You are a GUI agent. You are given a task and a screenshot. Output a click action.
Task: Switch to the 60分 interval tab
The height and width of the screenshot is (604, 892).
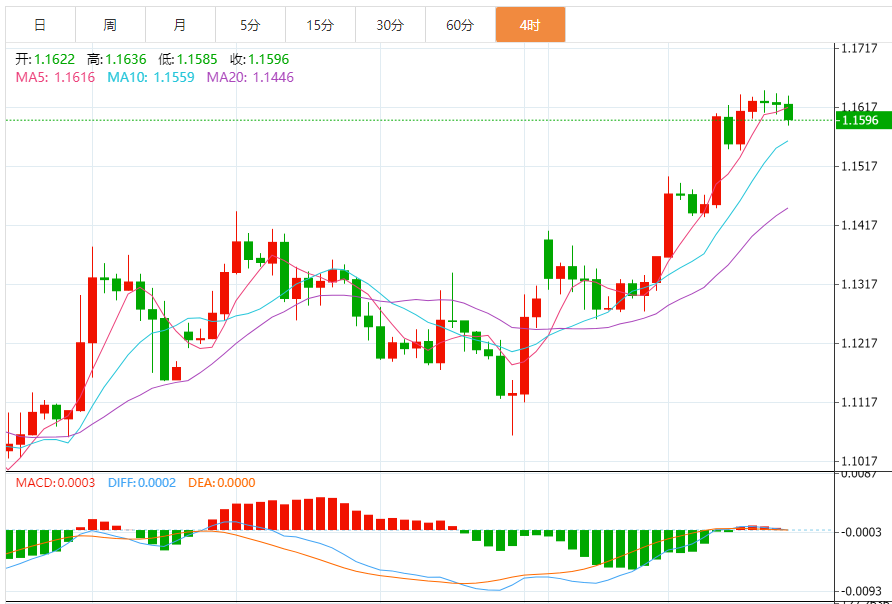pos(460,25)
